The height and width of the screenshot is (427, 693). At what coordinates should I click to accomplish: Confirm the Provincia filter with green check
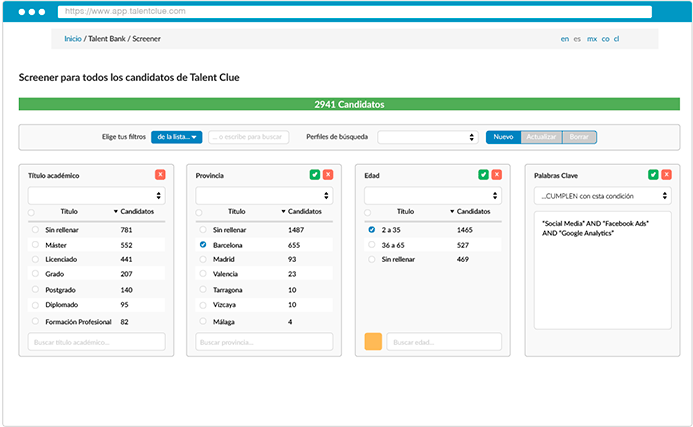pyautogui.click(x=315, y=175)
